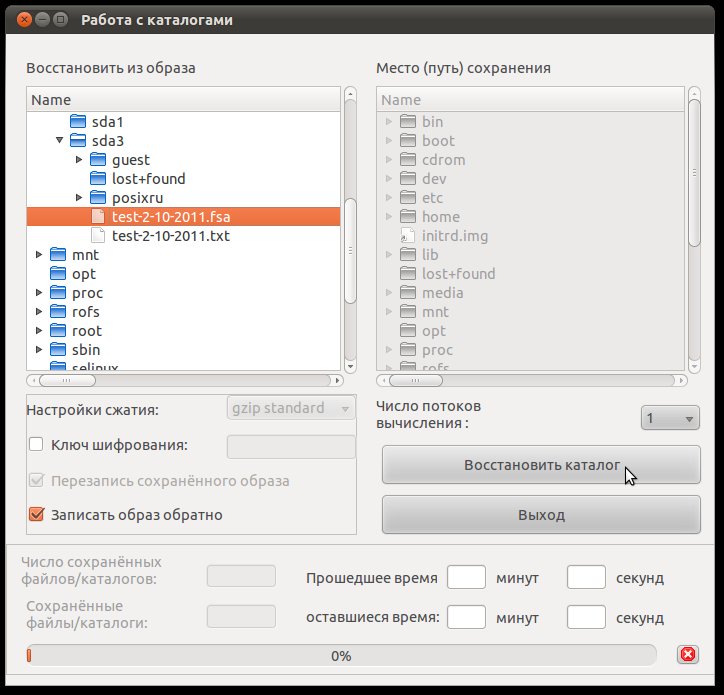Image resolution: width=724 pixels, height=695 pixels.
Task: Click the red cancel icon beside progress bar
Action: coord(688,654)
